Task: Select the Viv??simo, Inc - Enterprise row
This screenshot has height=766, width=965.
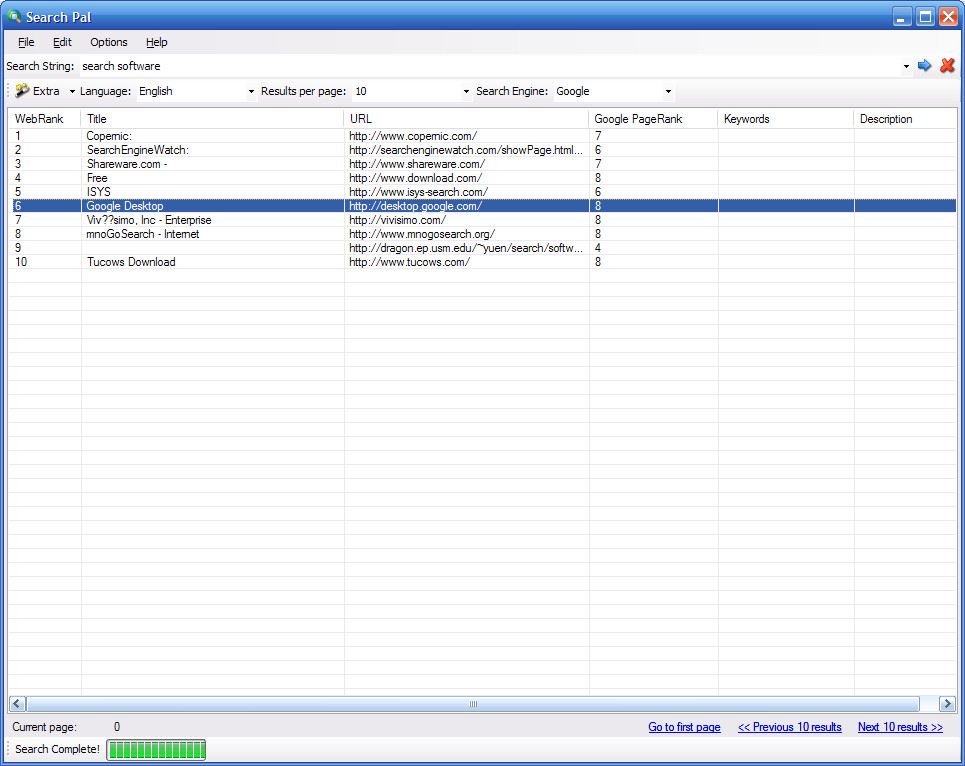Action: 482,220
